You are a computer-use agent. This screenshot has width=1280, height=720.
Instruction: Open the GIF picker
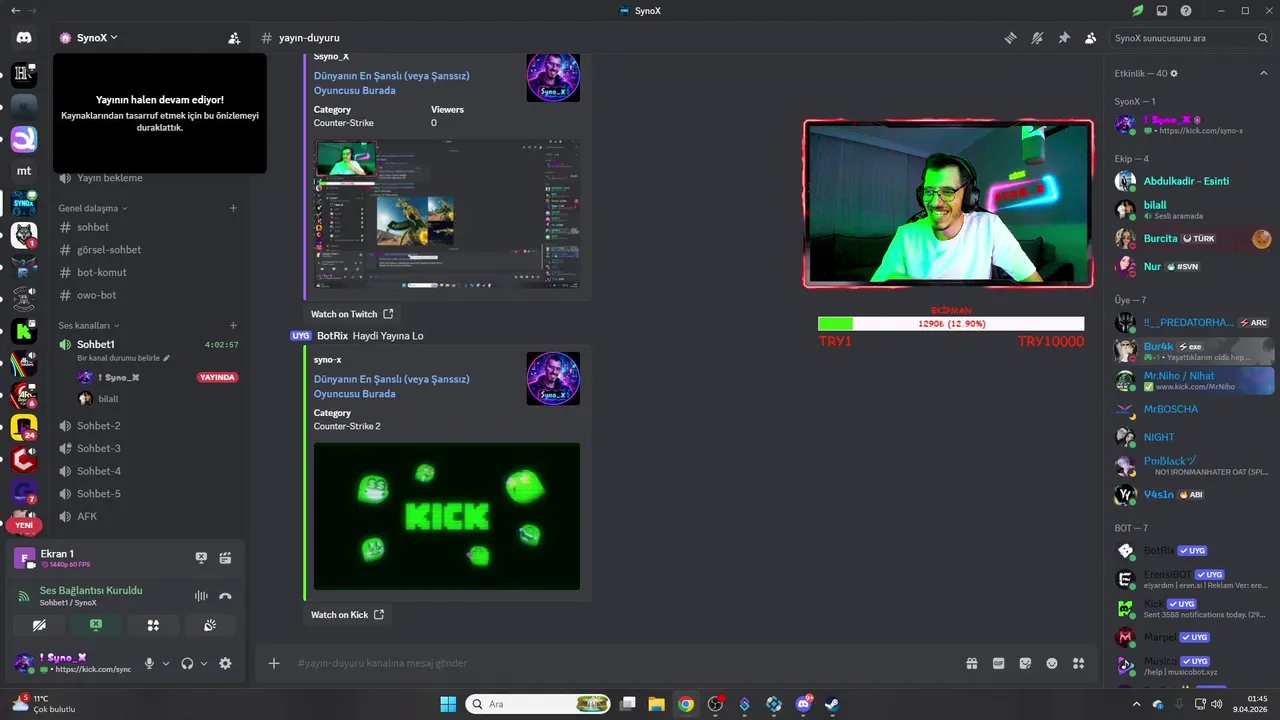998,663
